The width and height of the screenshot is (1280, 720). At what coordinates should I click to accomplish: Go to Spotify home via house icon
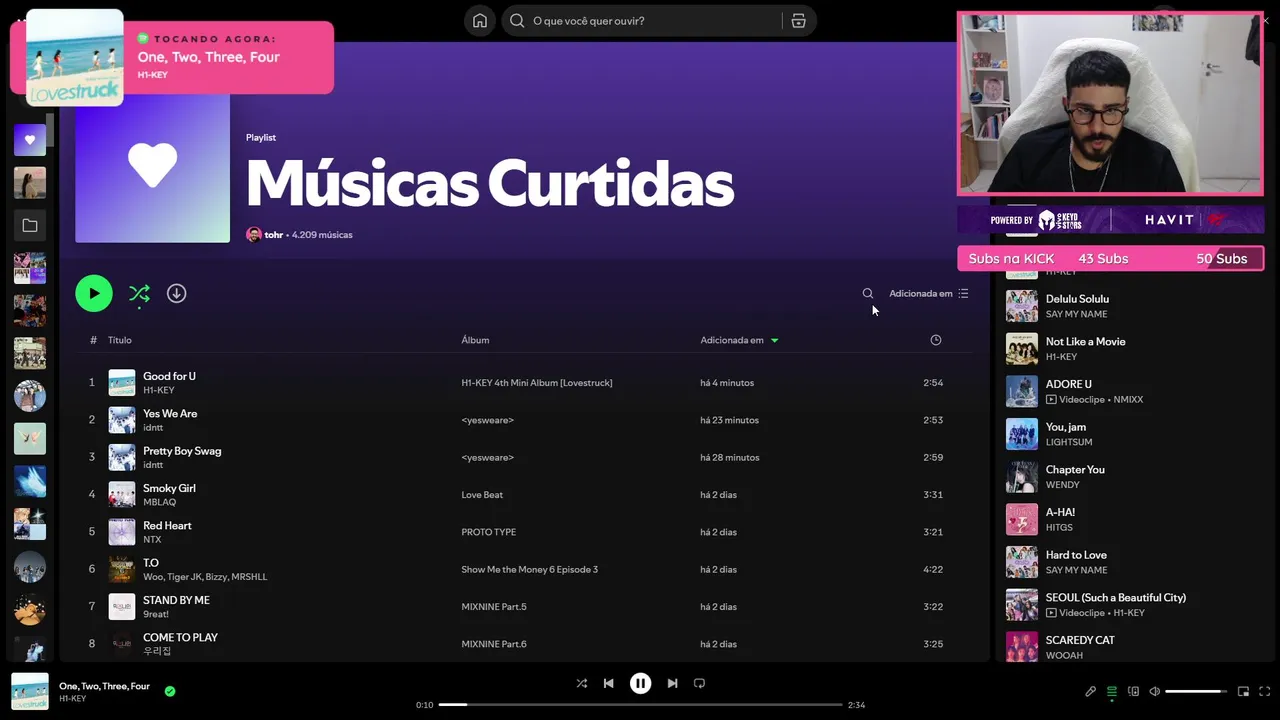point(480,21)
